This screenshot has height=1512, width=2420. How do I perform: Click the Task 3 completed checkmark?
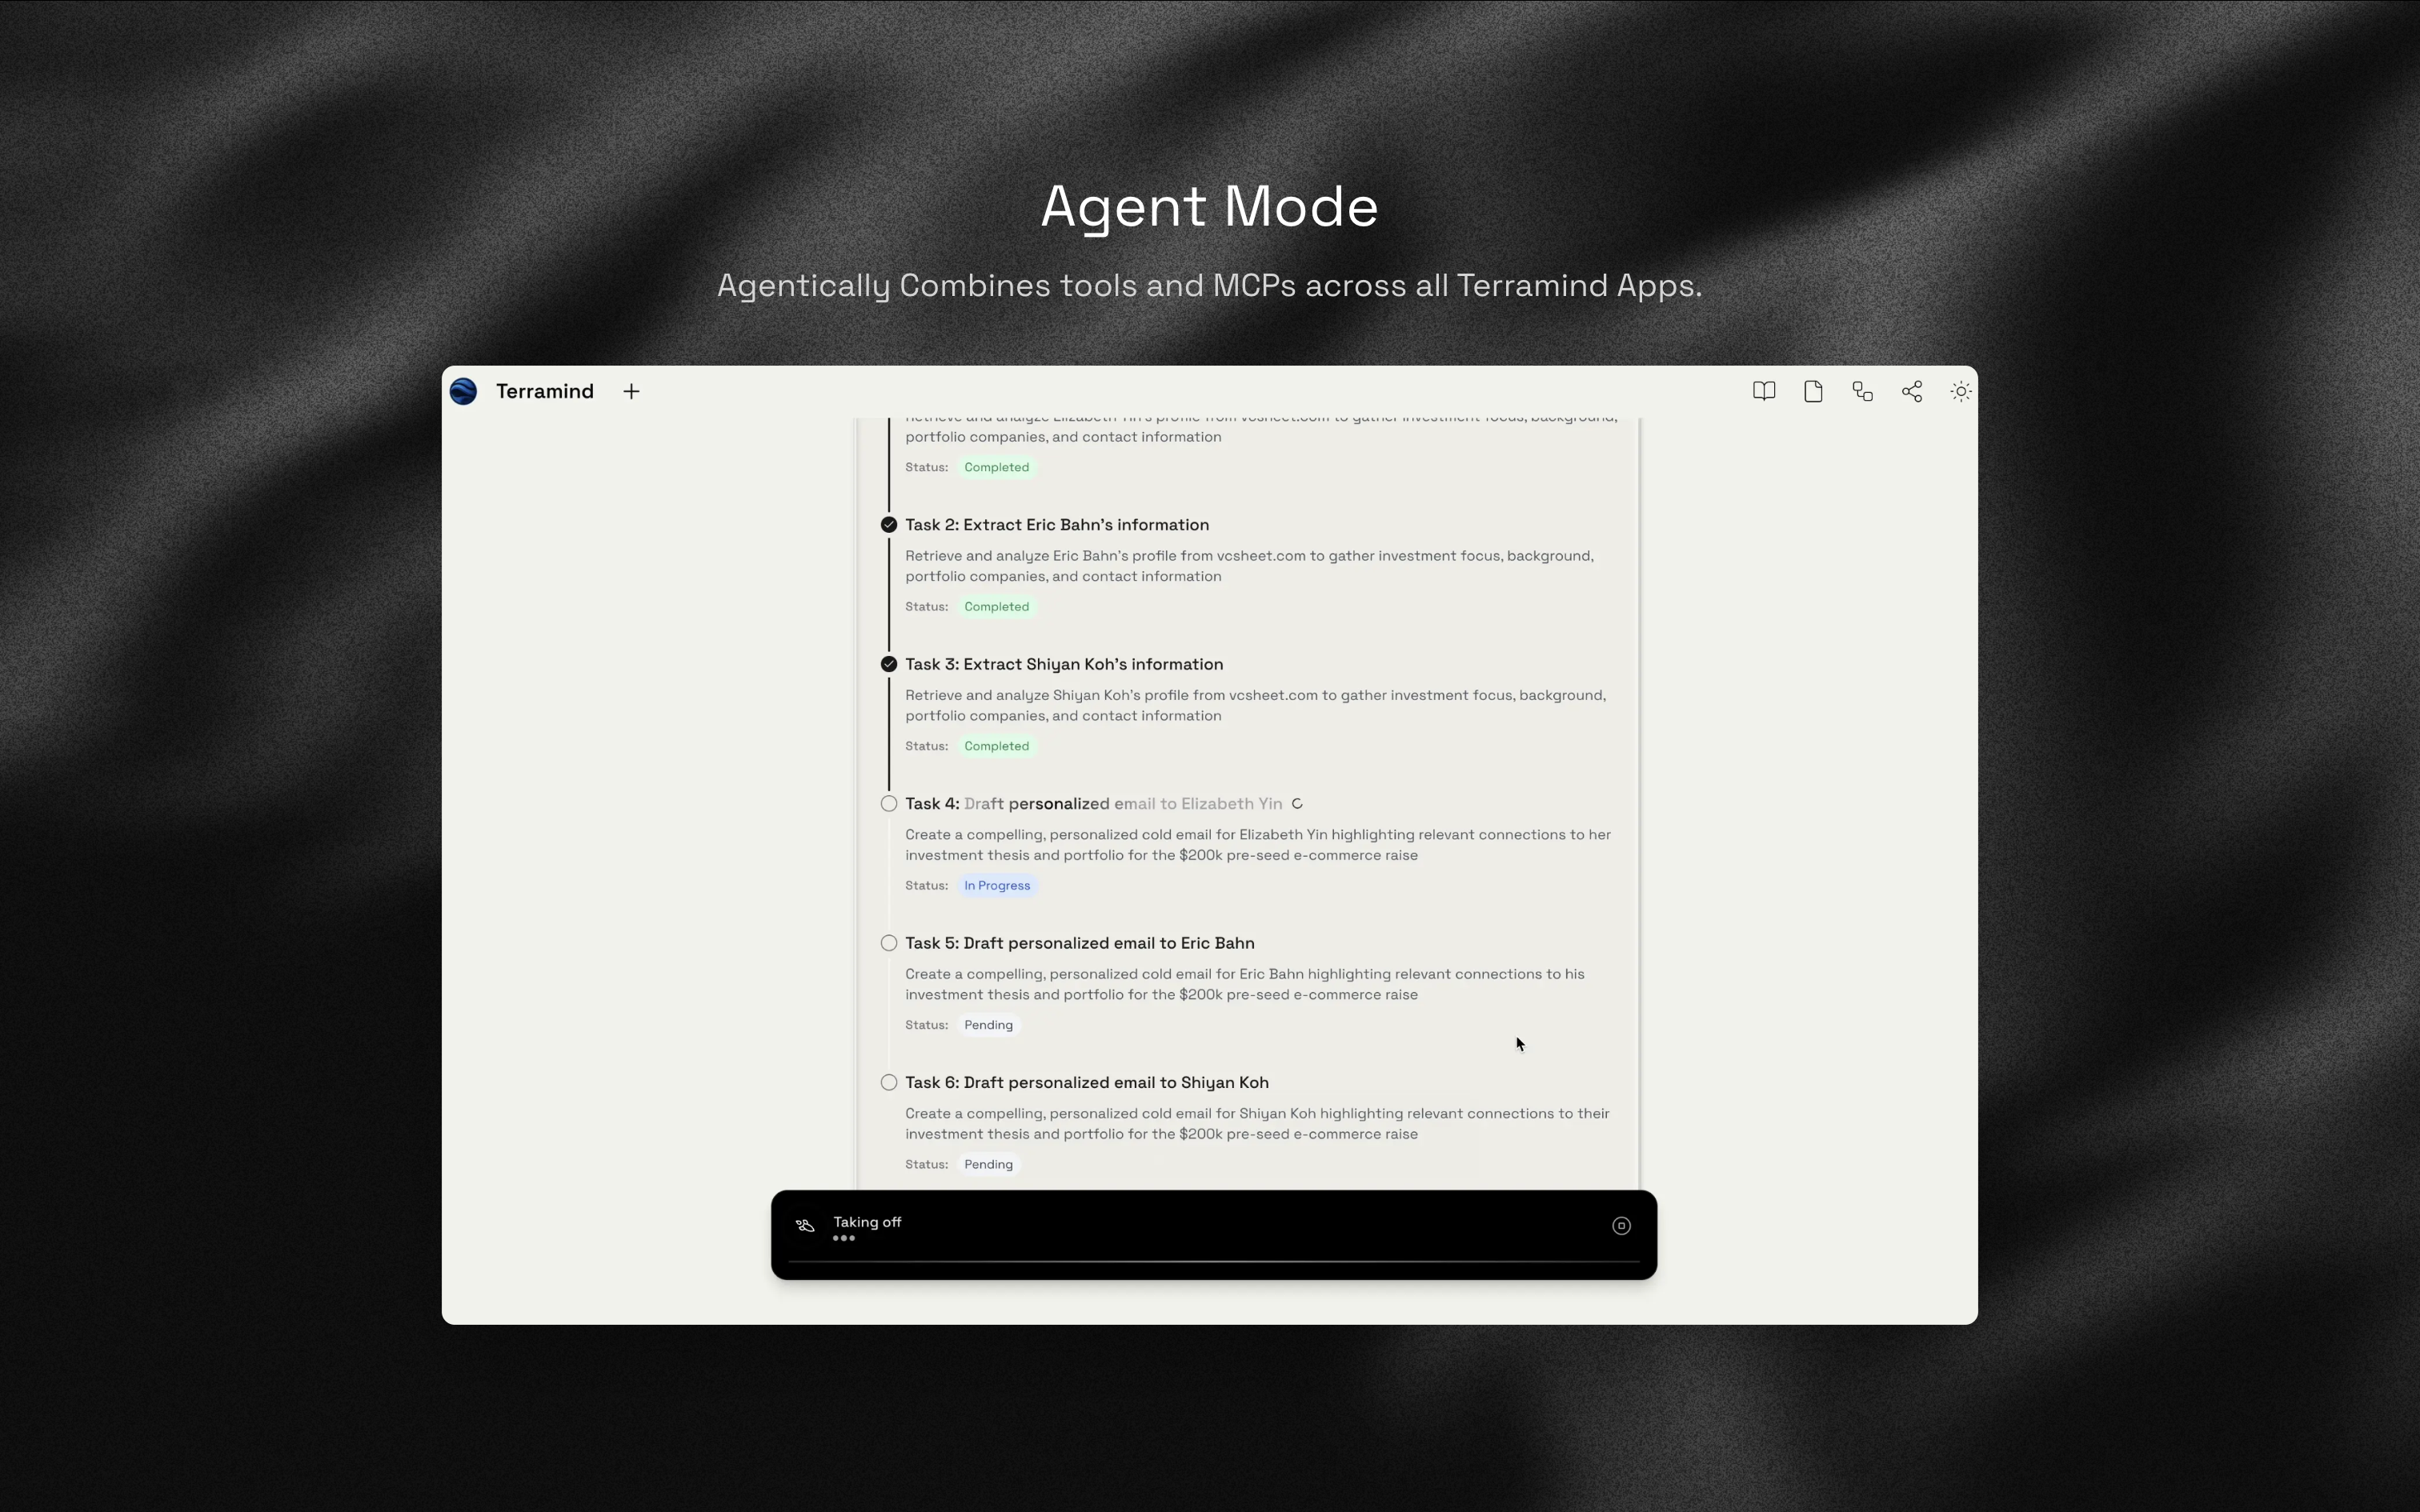coord(889,664)
